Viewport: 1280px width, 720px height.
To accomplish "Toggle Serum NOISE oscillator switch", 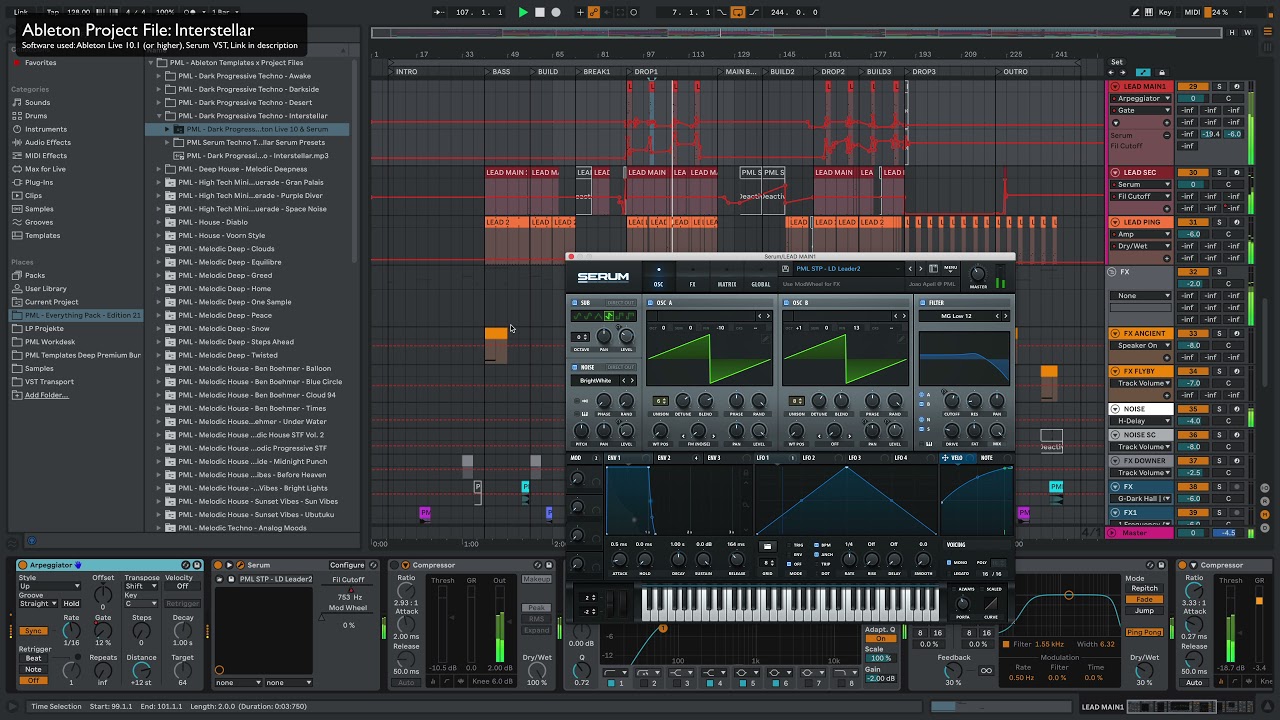I will [575, 367].
